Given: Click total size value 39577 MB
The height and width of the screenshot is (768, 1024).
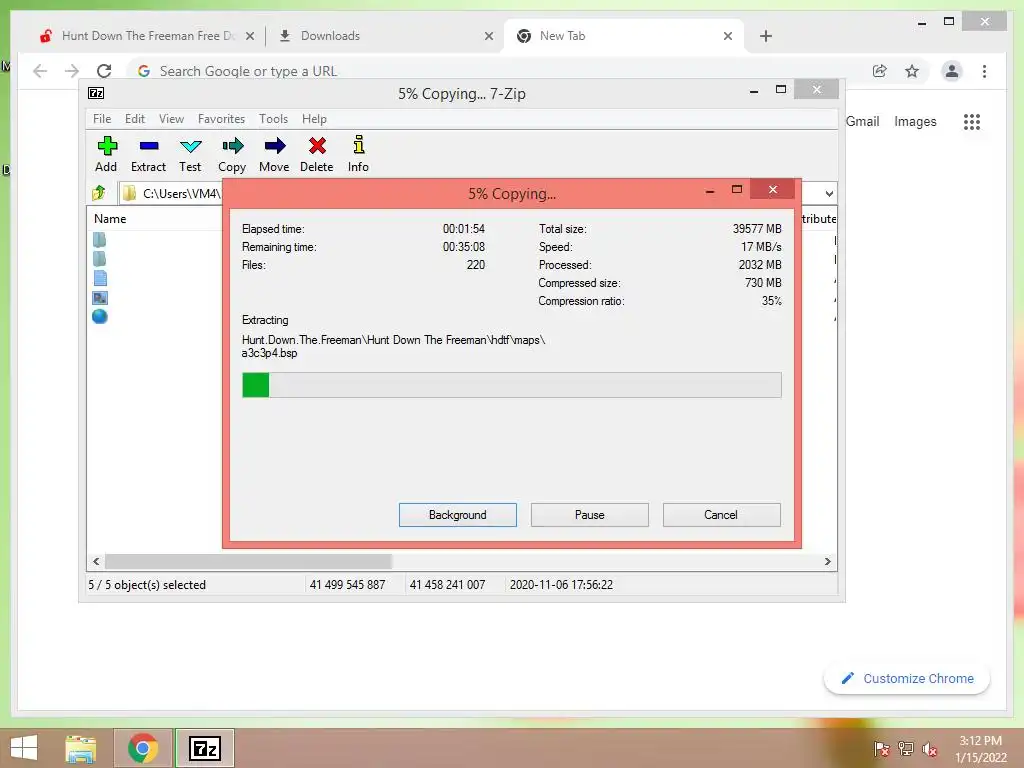Looking at the screenshot, I should point(757,229).
